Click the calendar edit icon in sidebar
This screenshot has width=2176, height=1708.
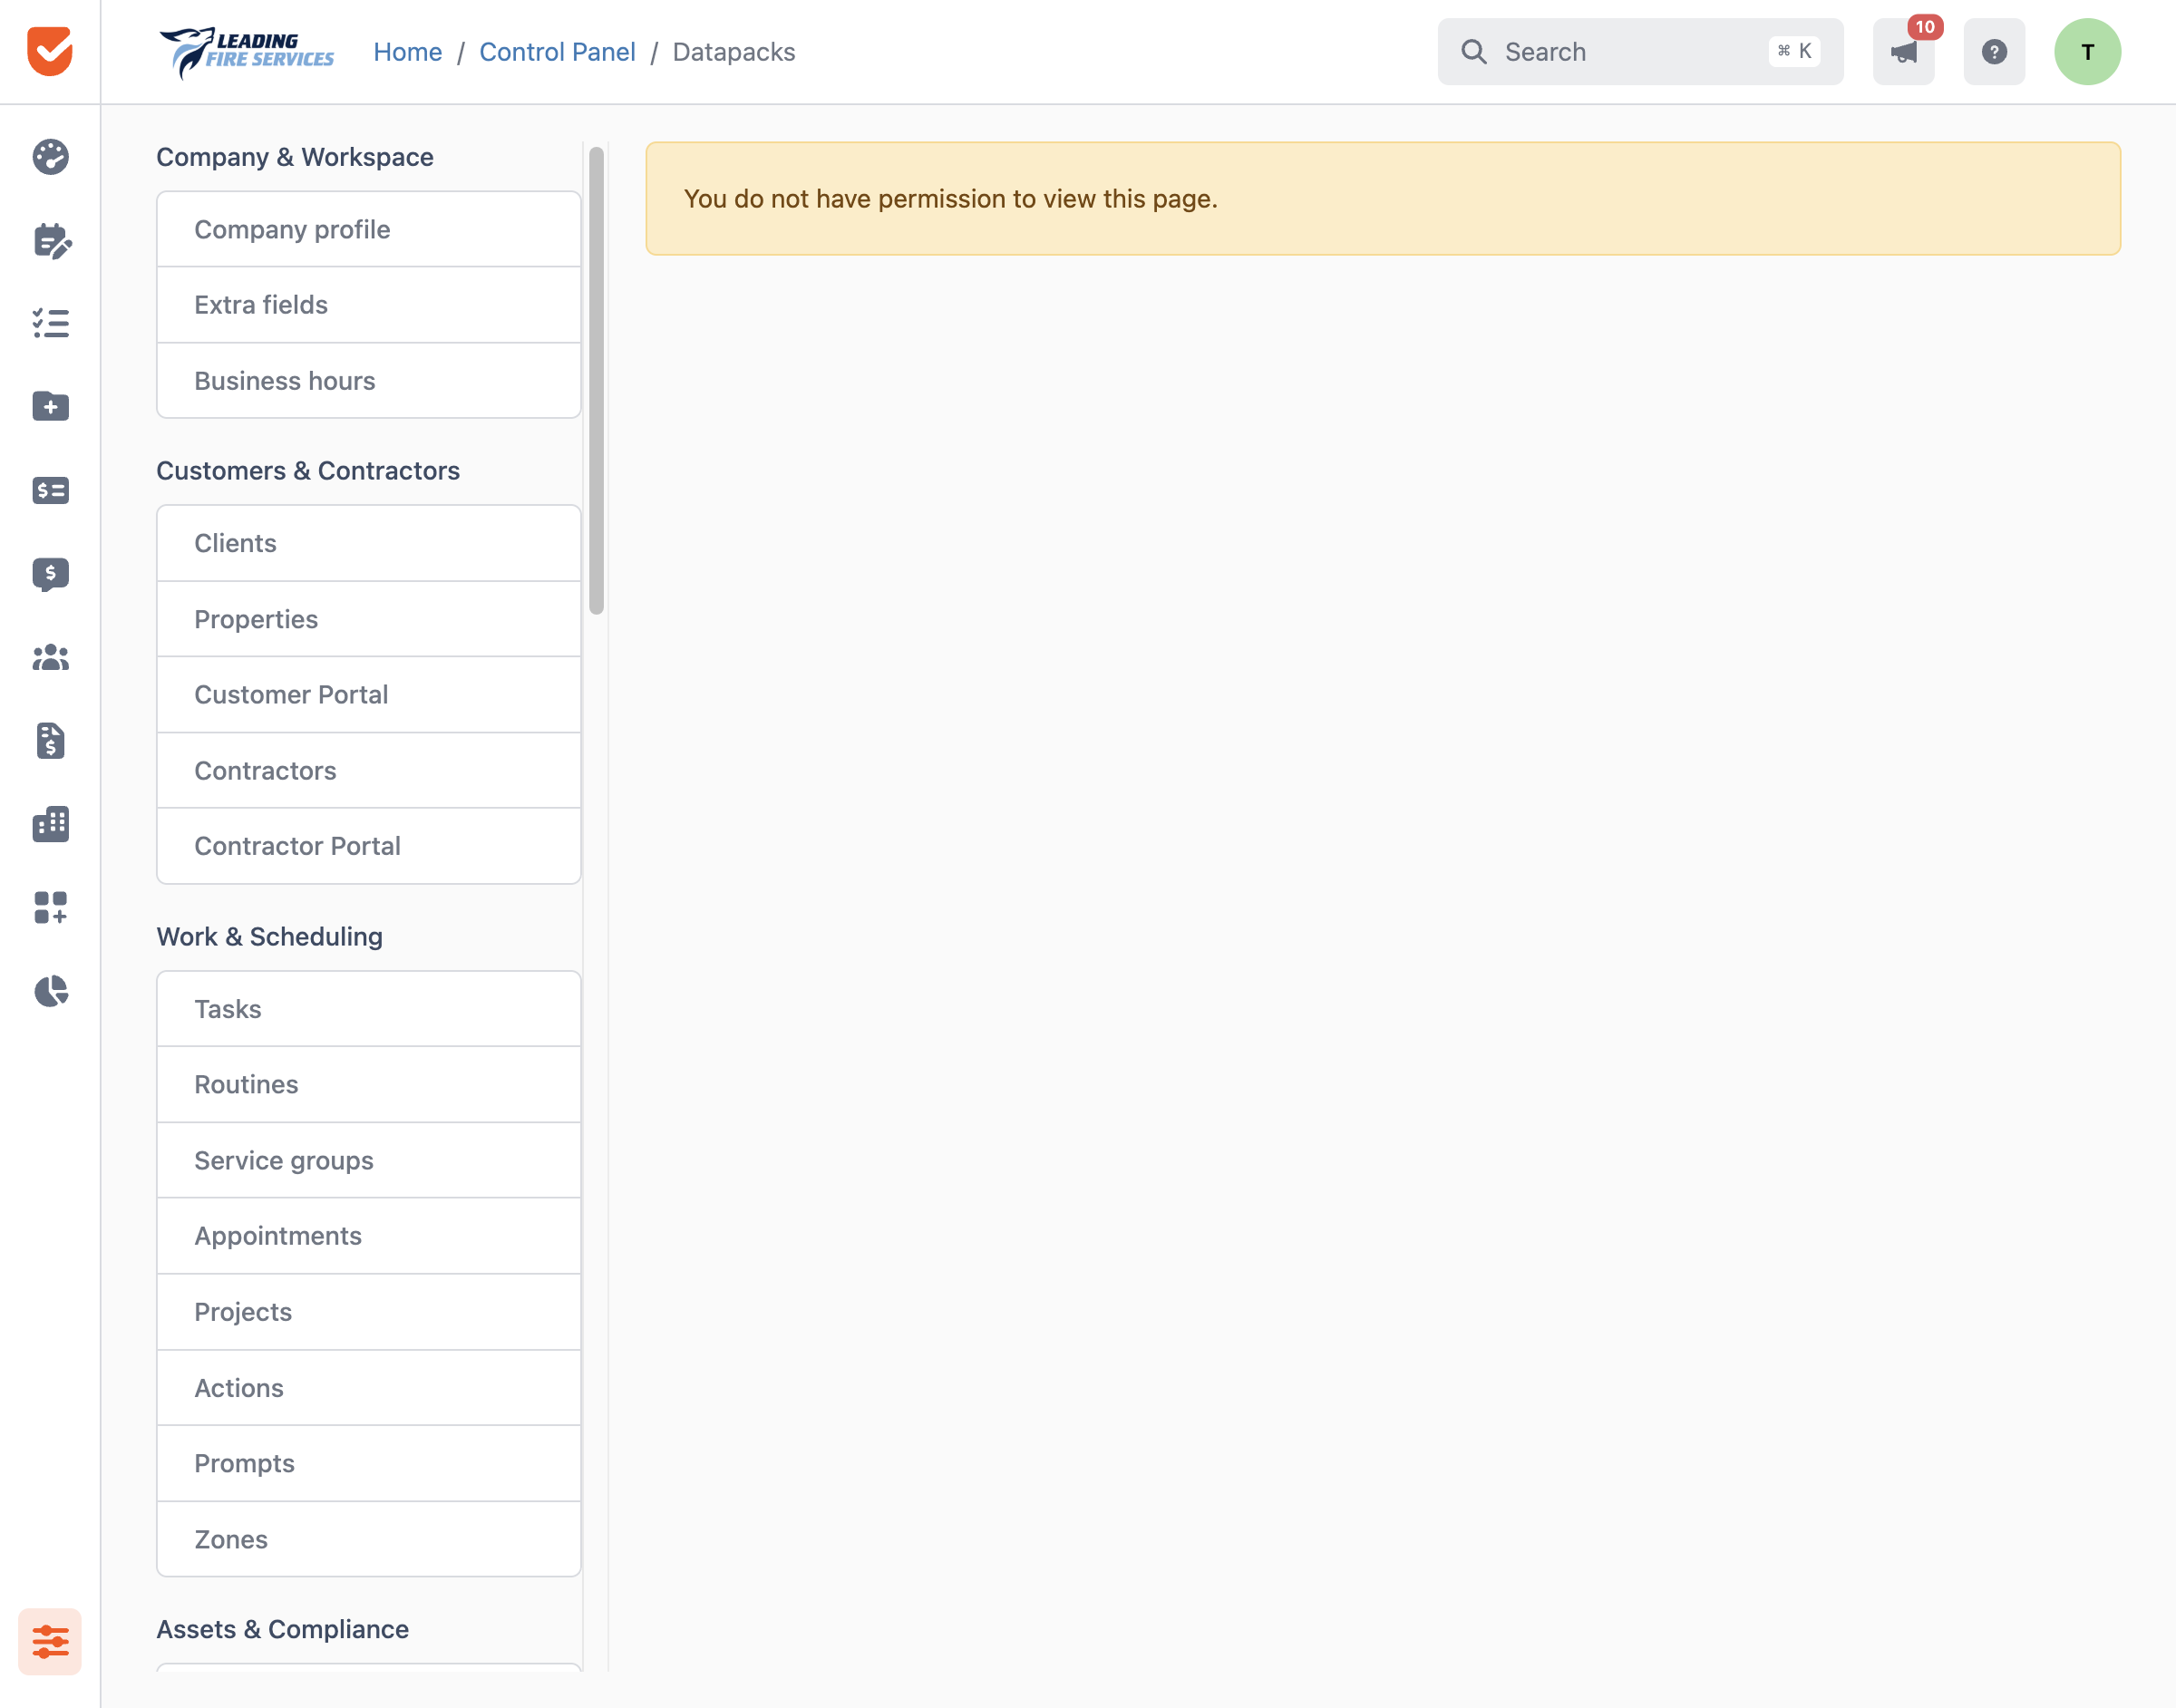pos(50,240)
